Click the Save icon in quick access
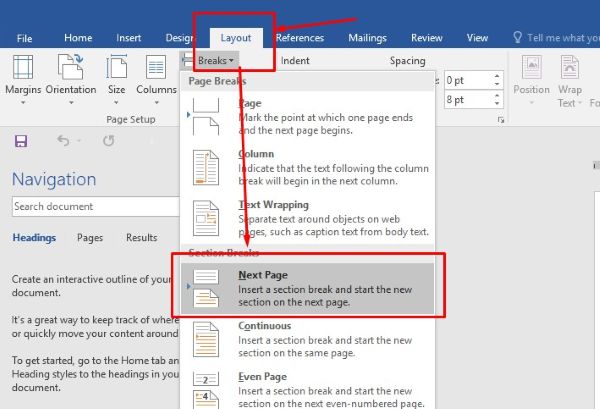 [21, 142]
